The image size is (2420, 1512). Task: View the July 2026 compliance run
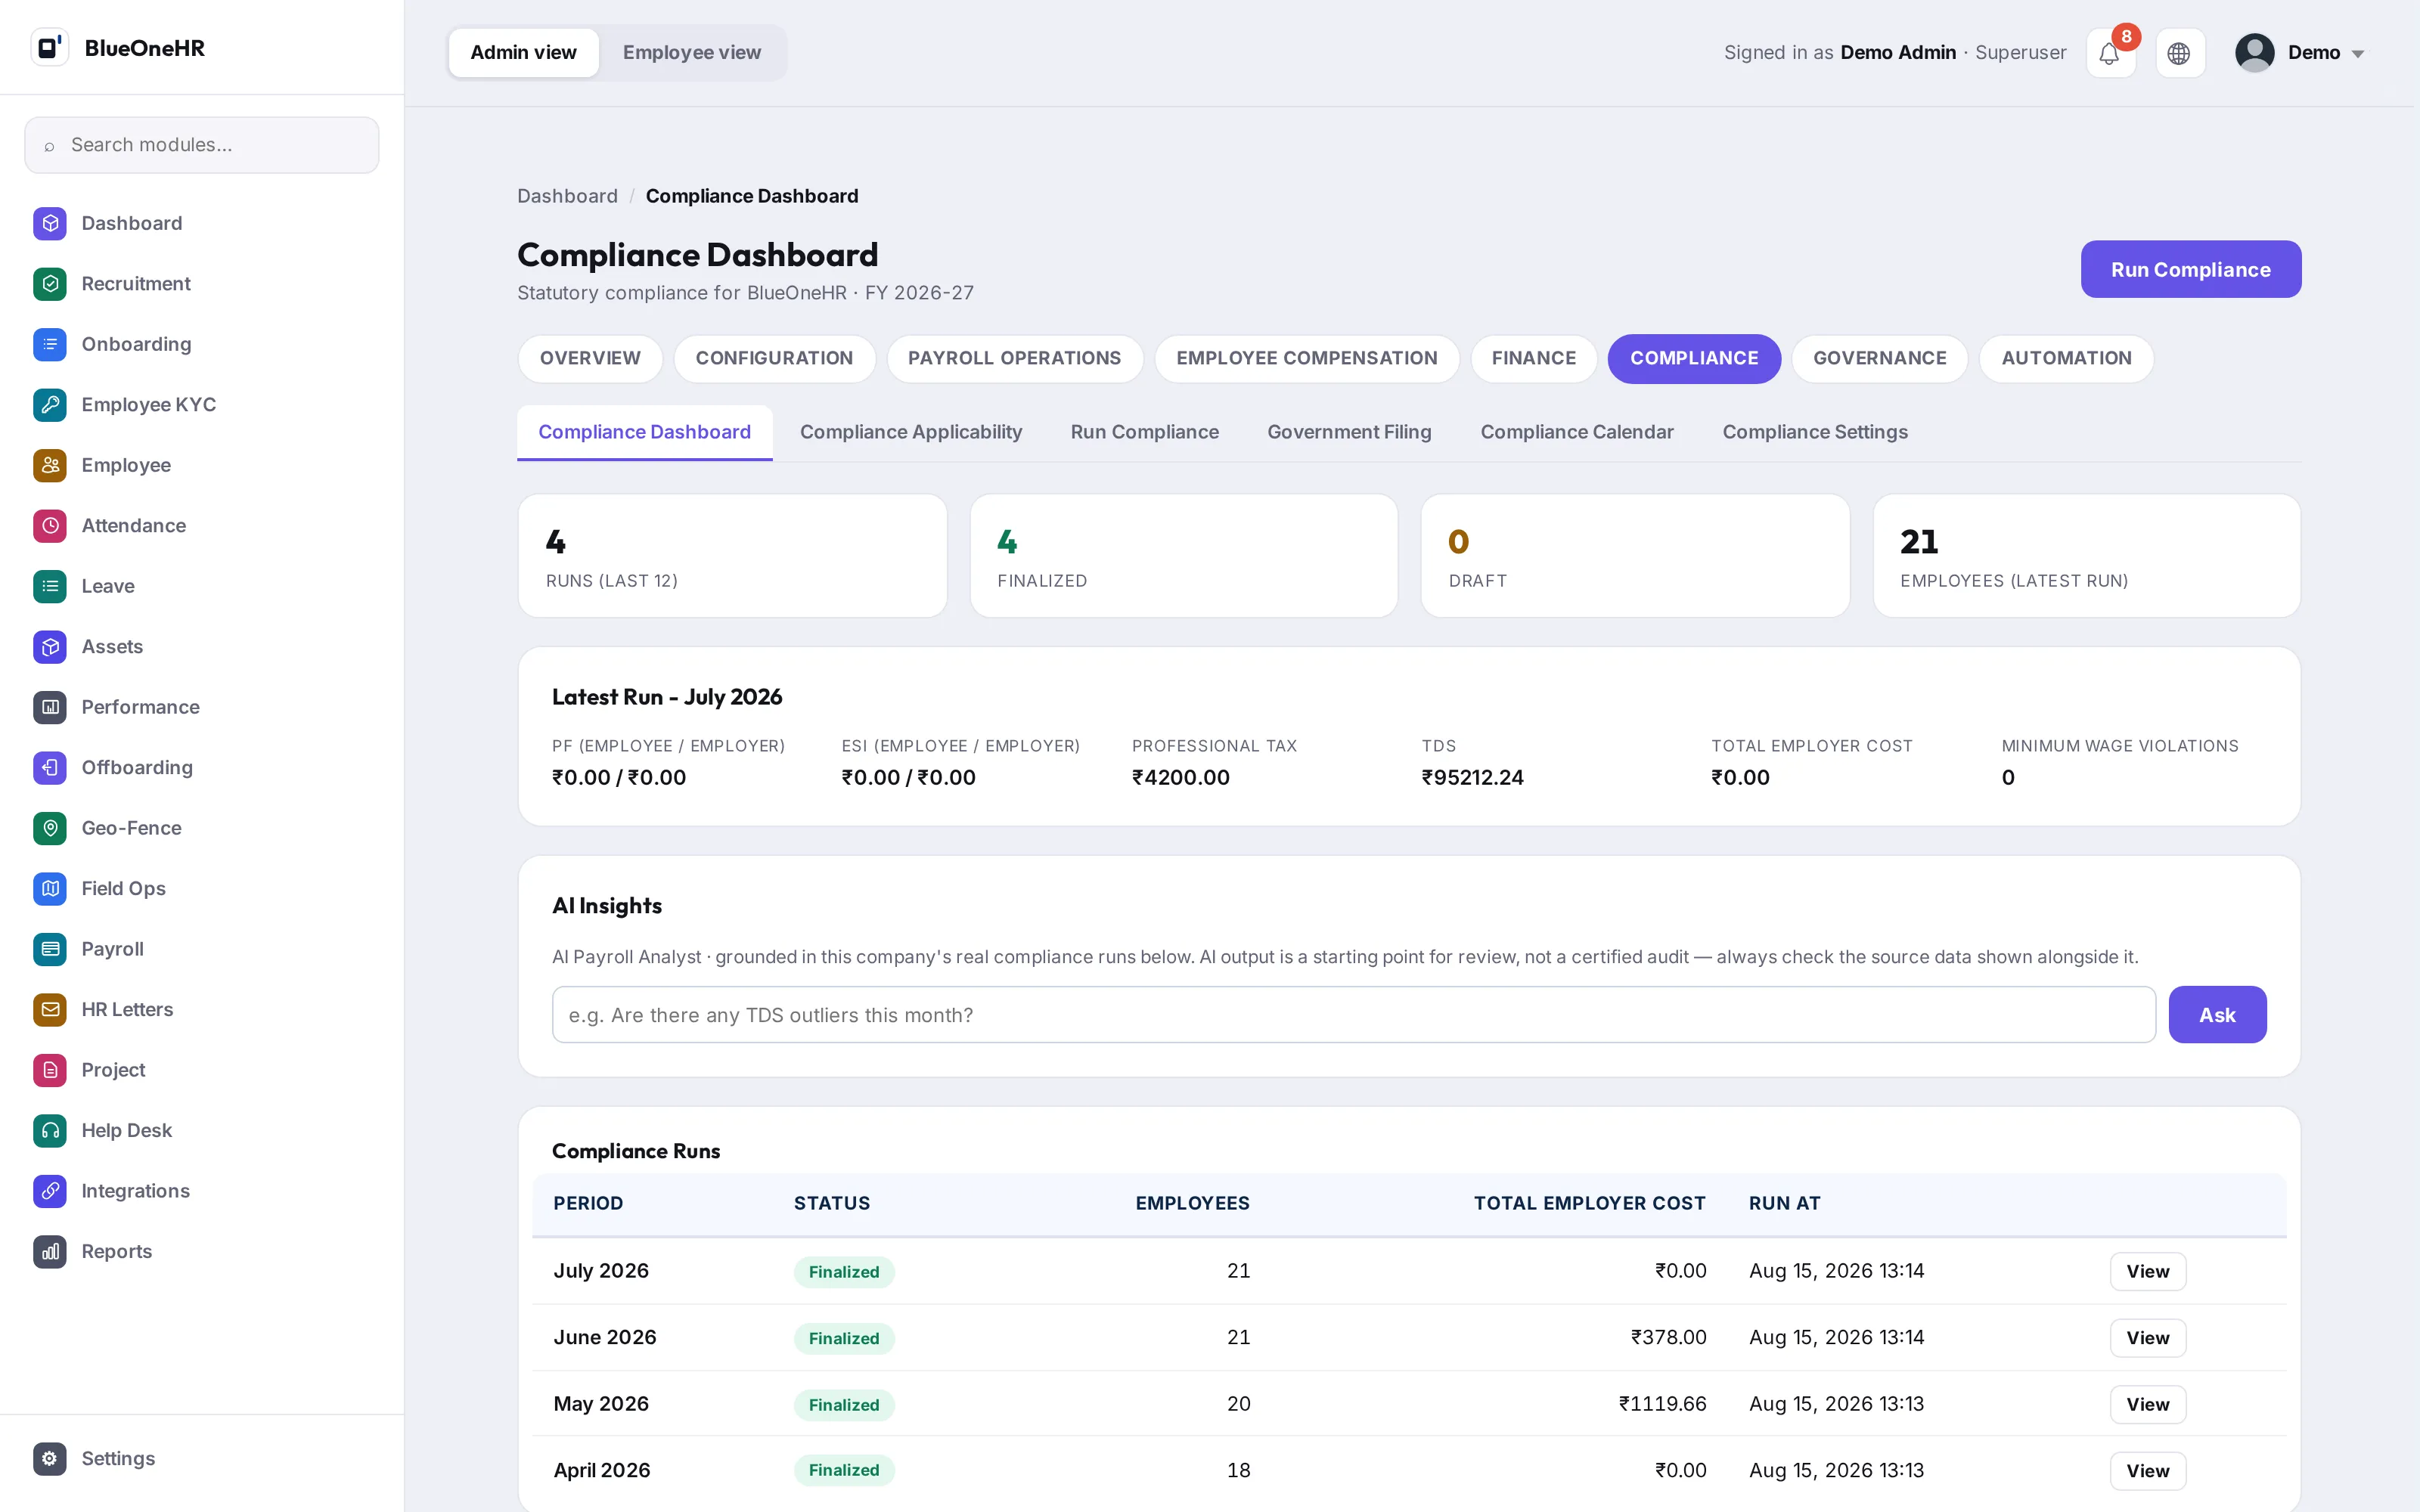coord(2147,1272)
